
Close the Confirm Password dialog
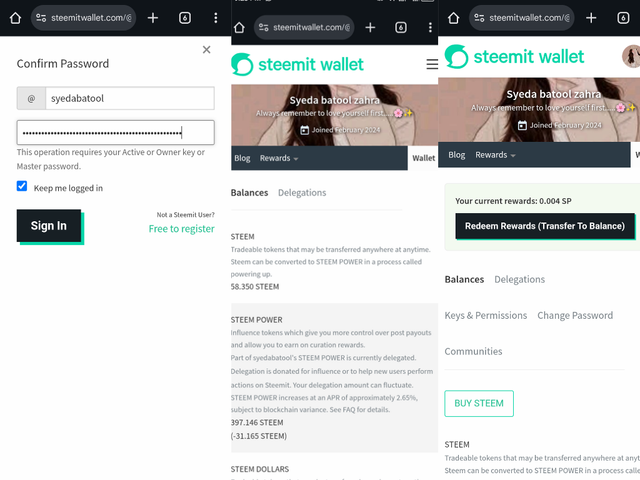[x=207, y=50]
